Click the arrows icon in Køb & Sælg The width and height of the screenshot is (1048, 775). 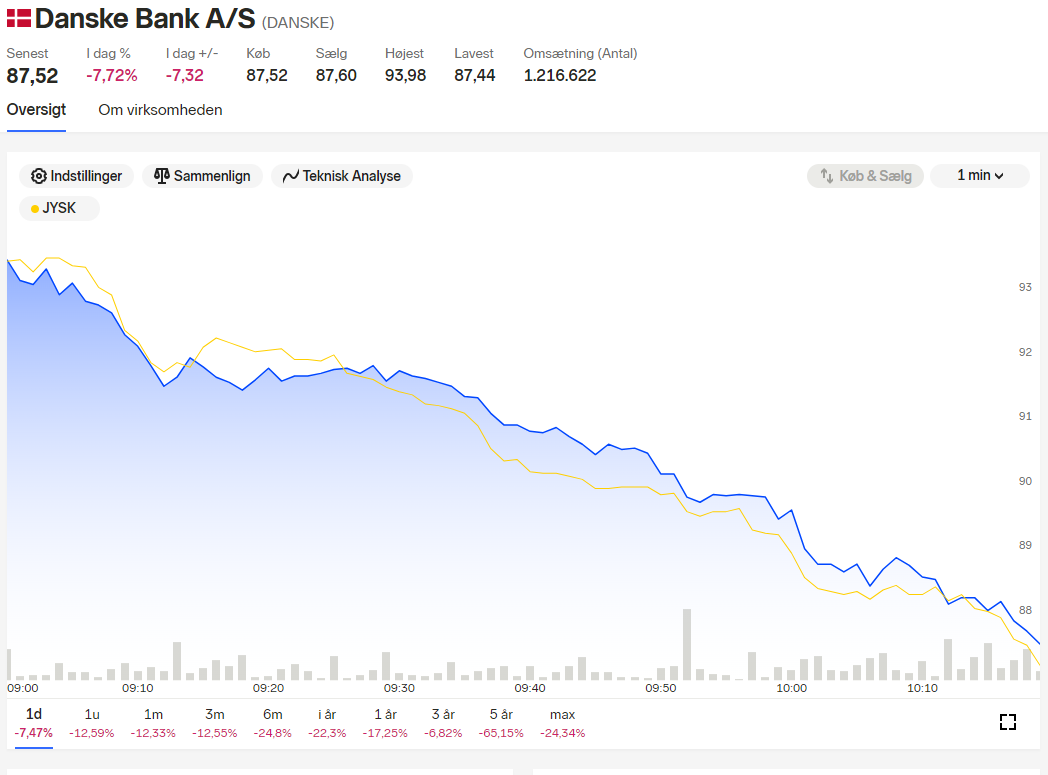[827, 176]
